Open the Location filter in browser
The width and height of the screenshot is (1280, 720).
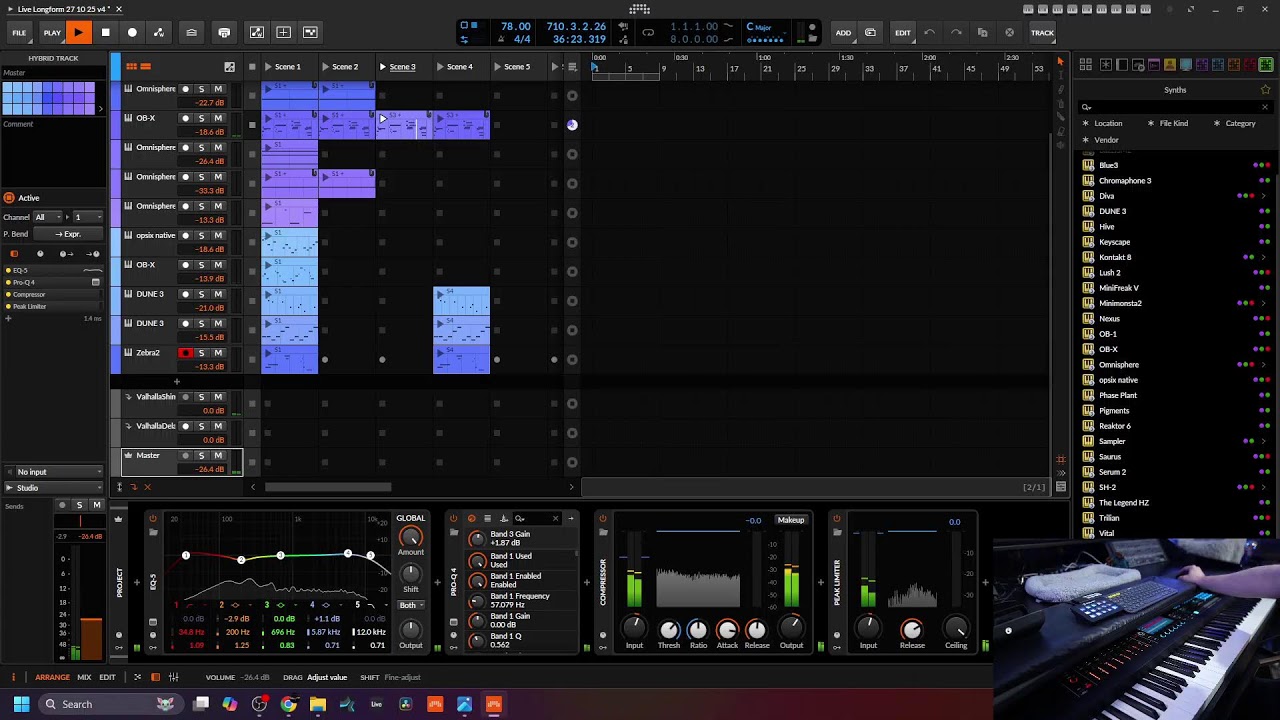[x=1102, y=123]
